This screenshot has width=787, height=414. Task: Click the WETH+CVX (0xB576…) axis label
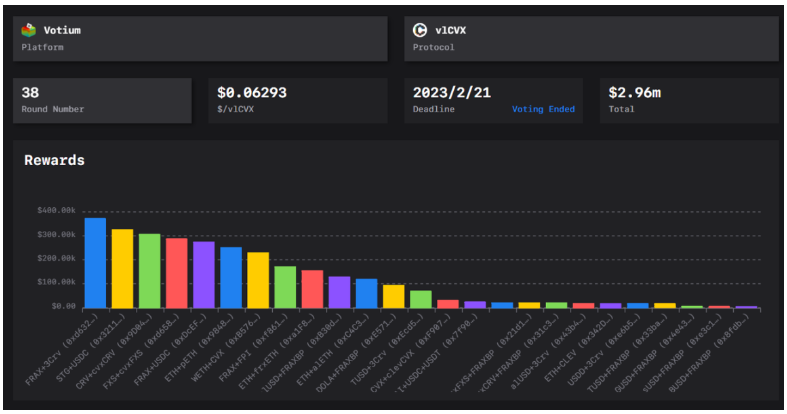(x=226, y=347)
